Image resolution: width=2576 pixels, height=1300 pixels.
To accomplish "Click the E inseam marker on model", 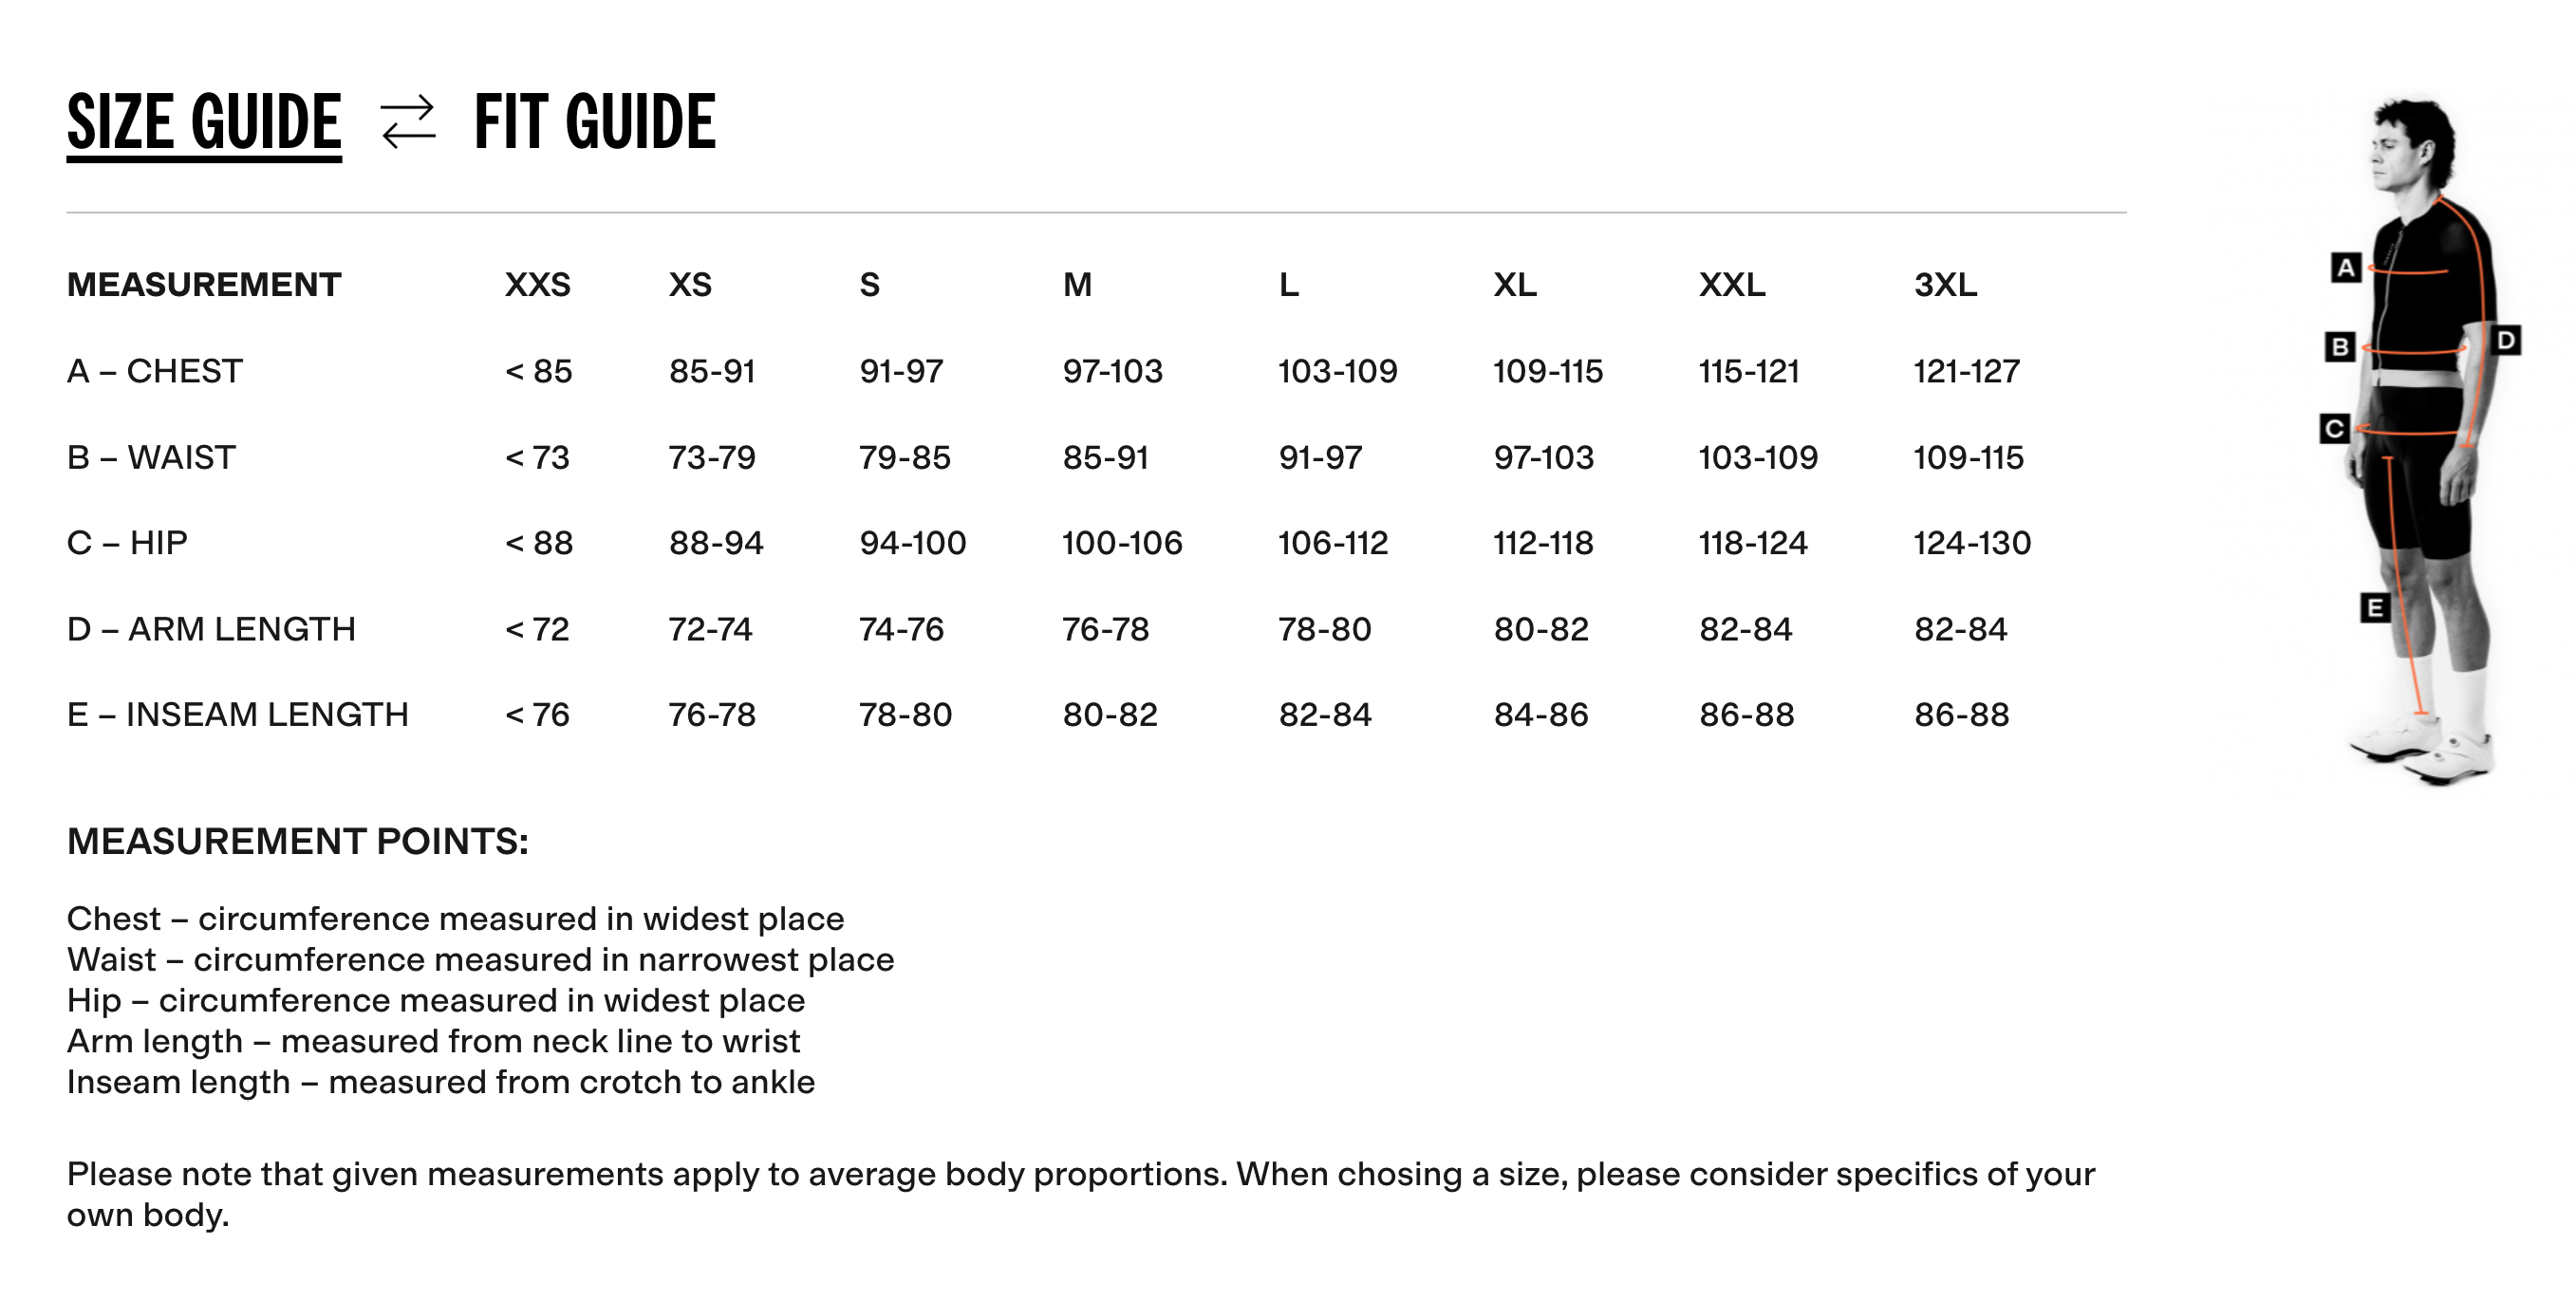I will pyautogui.click(x=2375, y=607).
